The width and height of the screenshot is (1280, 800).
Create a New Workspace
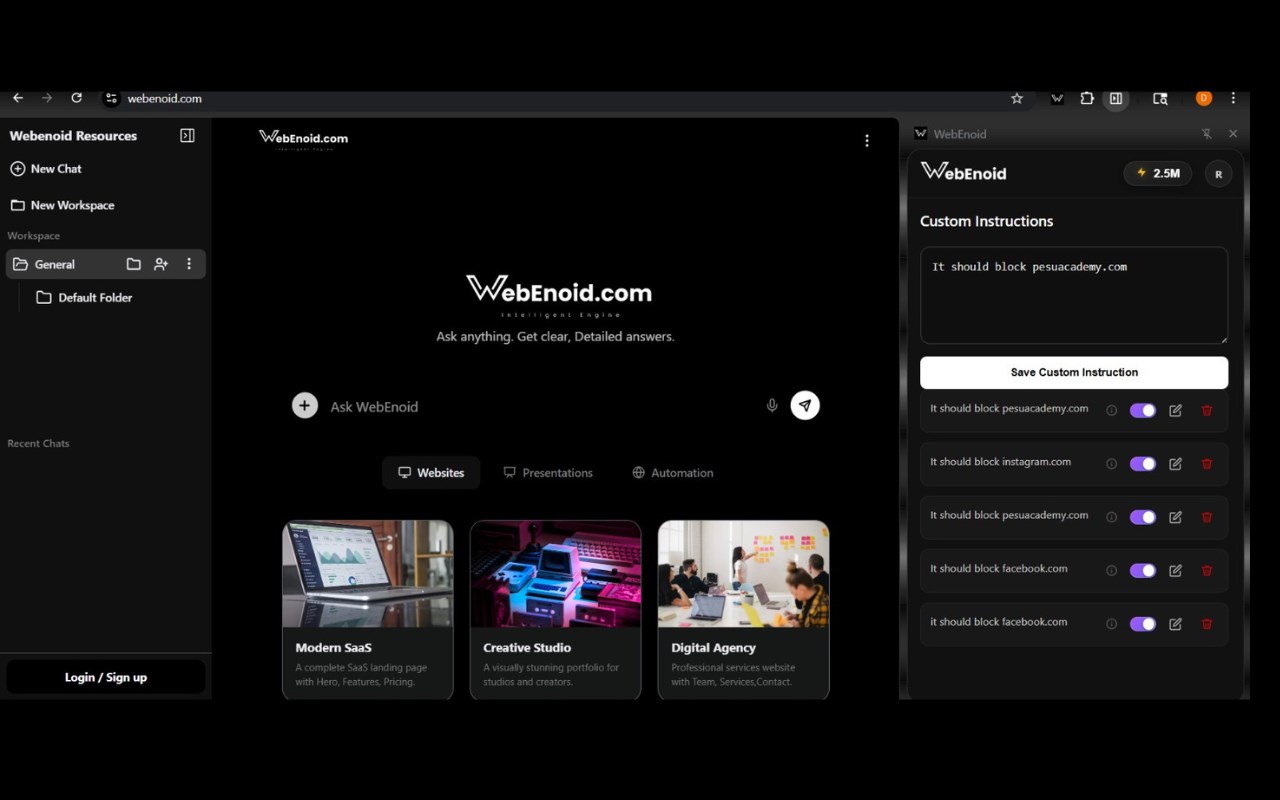pyautogui.click(x=62, y=205)
